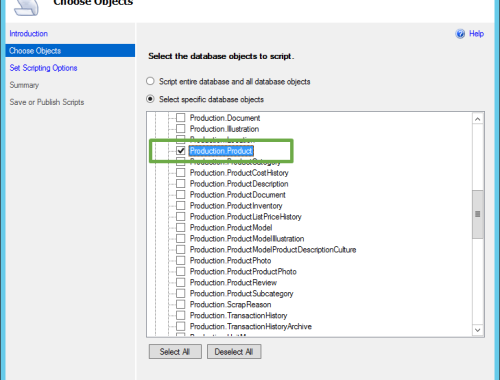Click the scrollbar up arrow
The height and width of the screenshot is (380, 500).
pos(478,119)
